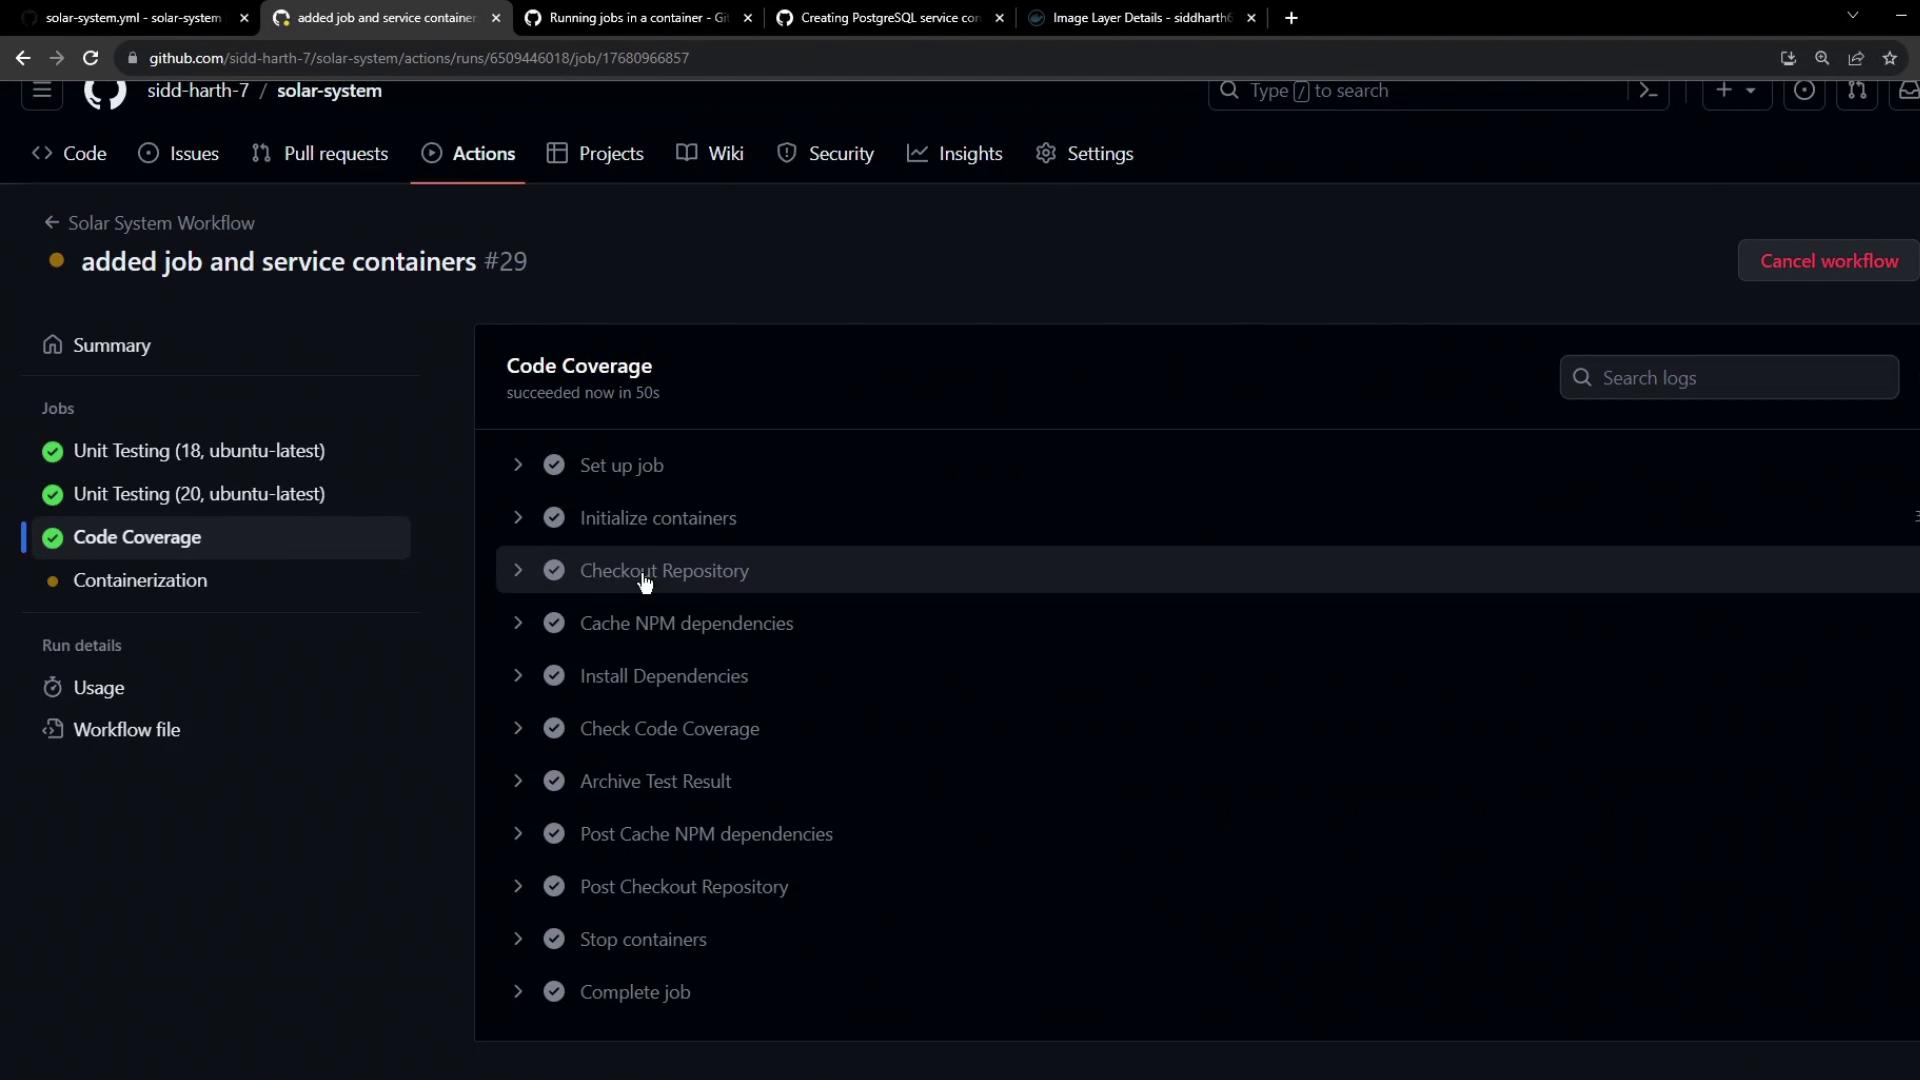
Task: Click the browser reload icon
Action: click(90, 58)
